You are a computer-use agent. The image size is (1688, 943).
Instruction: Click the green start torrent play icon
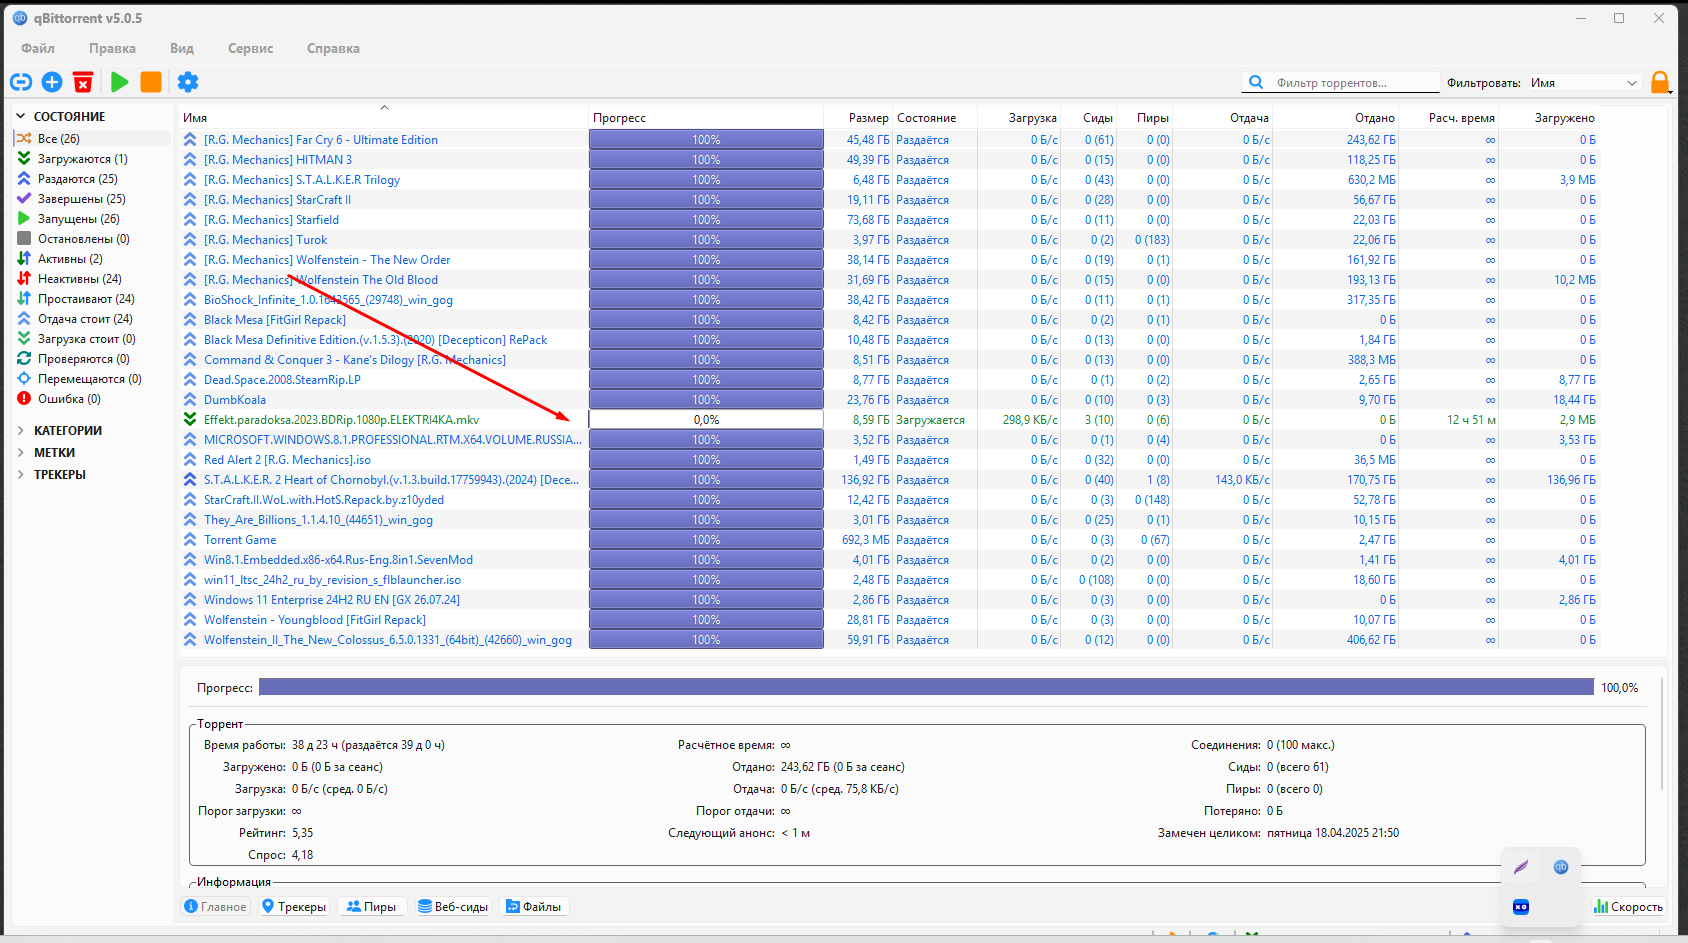tap(120, 82)
